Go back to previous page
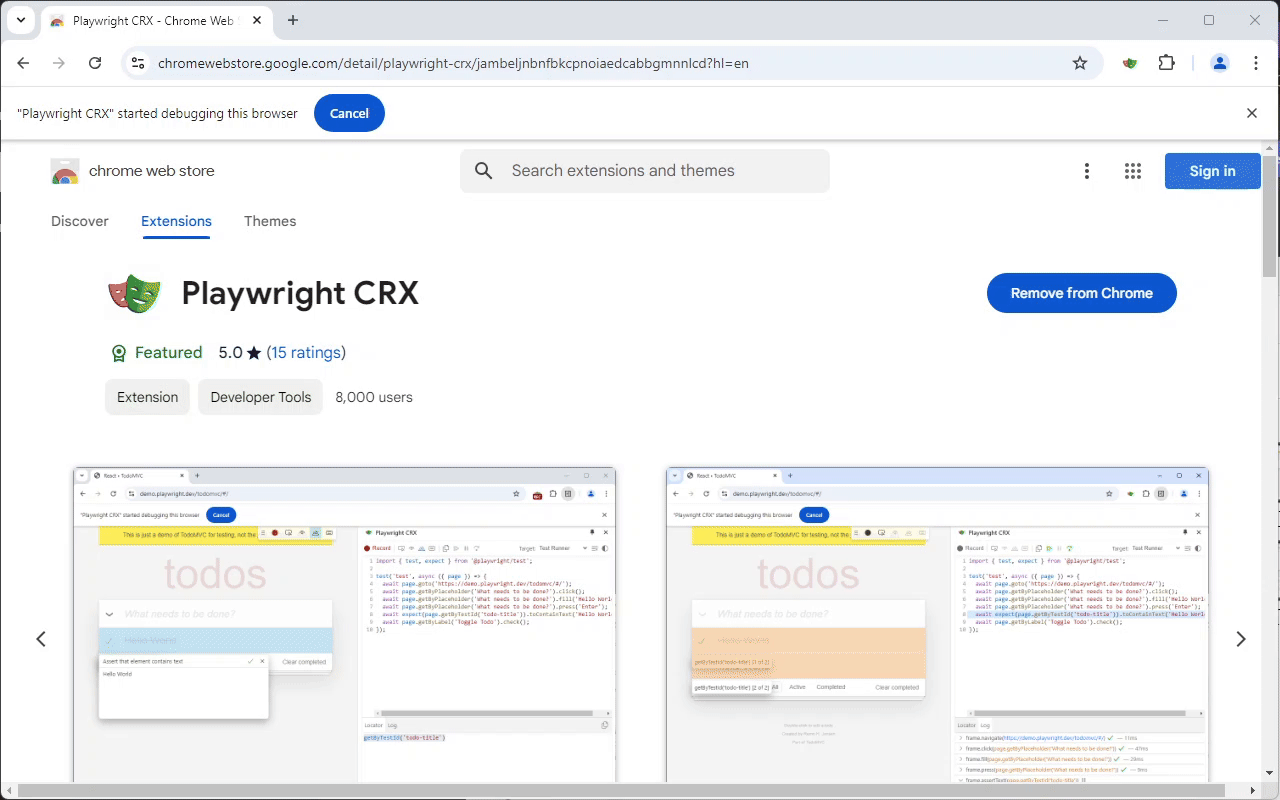This screenshot has height=800, width=1280. (x=23, y=63)
